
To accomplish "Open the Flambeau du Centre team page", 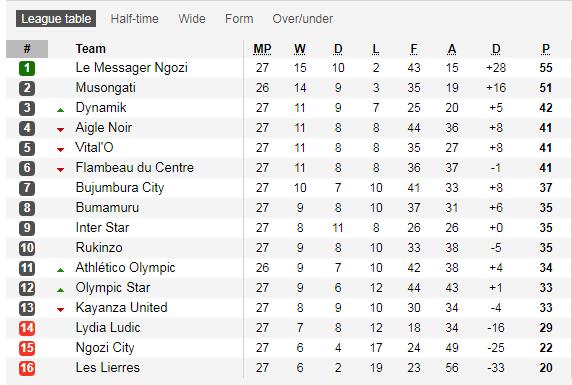I will click(x=135, y=168).
